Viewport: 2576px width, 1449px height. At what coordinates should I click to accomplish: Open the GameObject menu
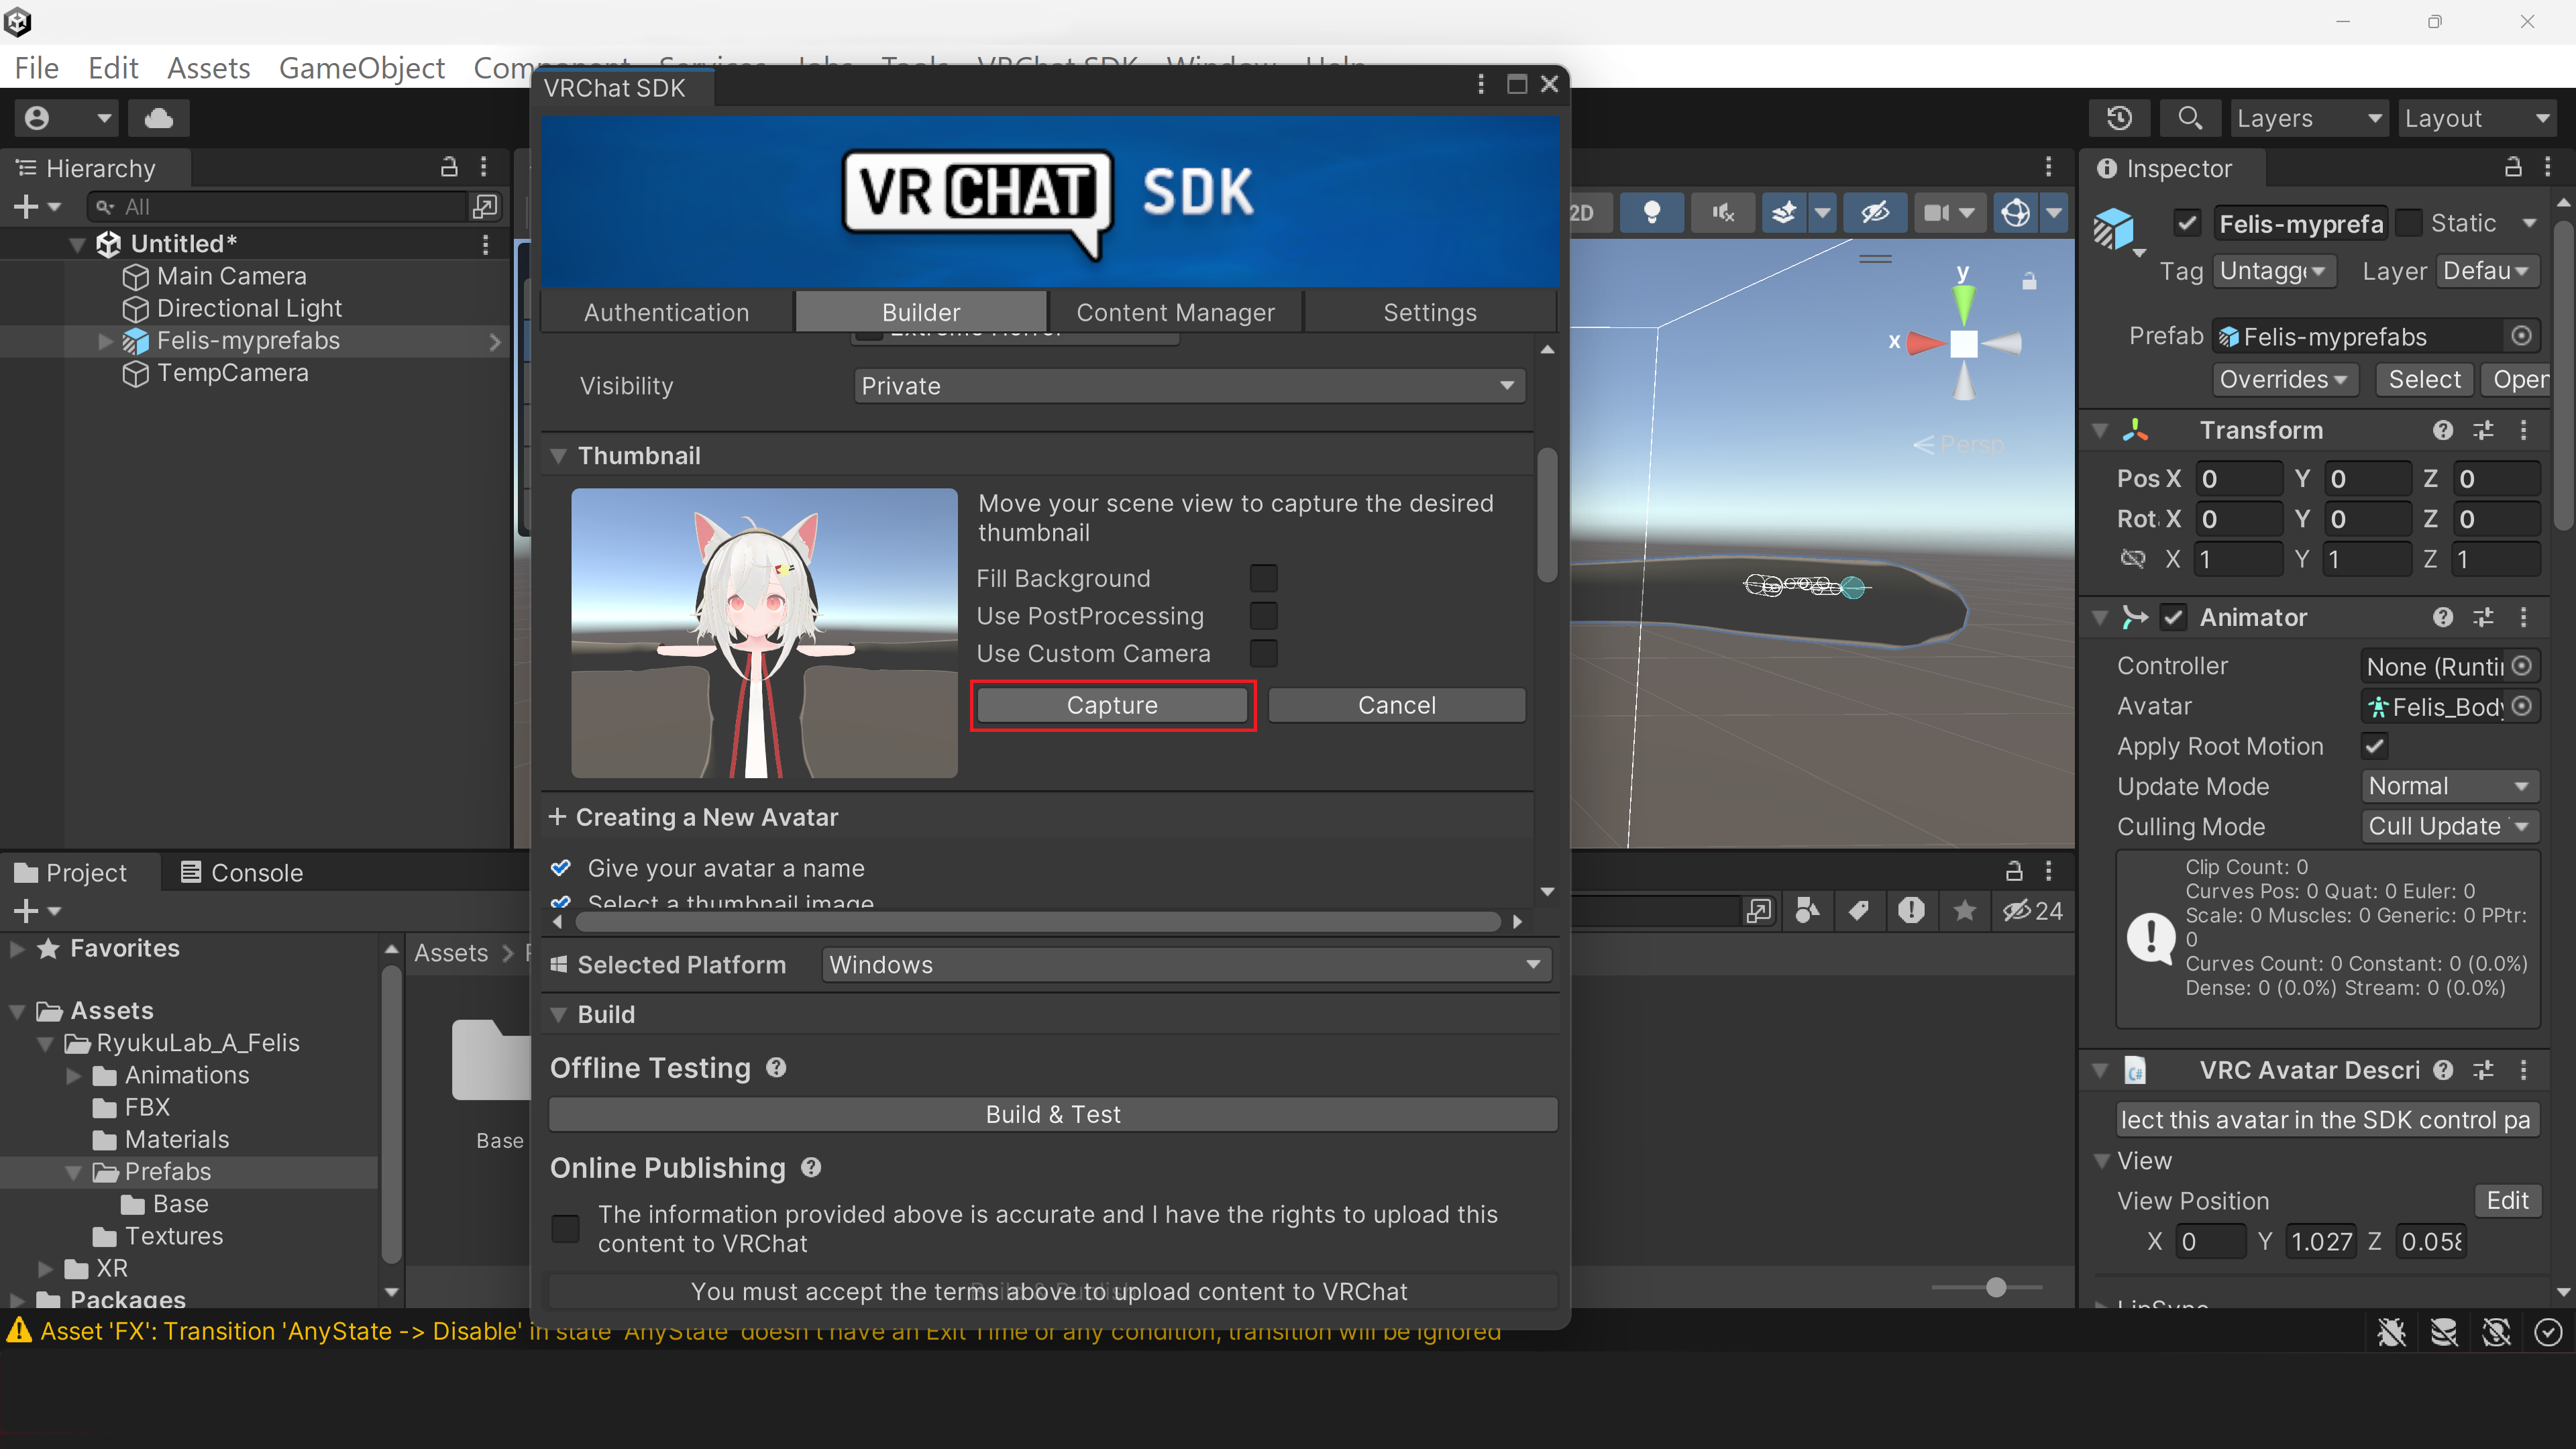pos(361,68)
